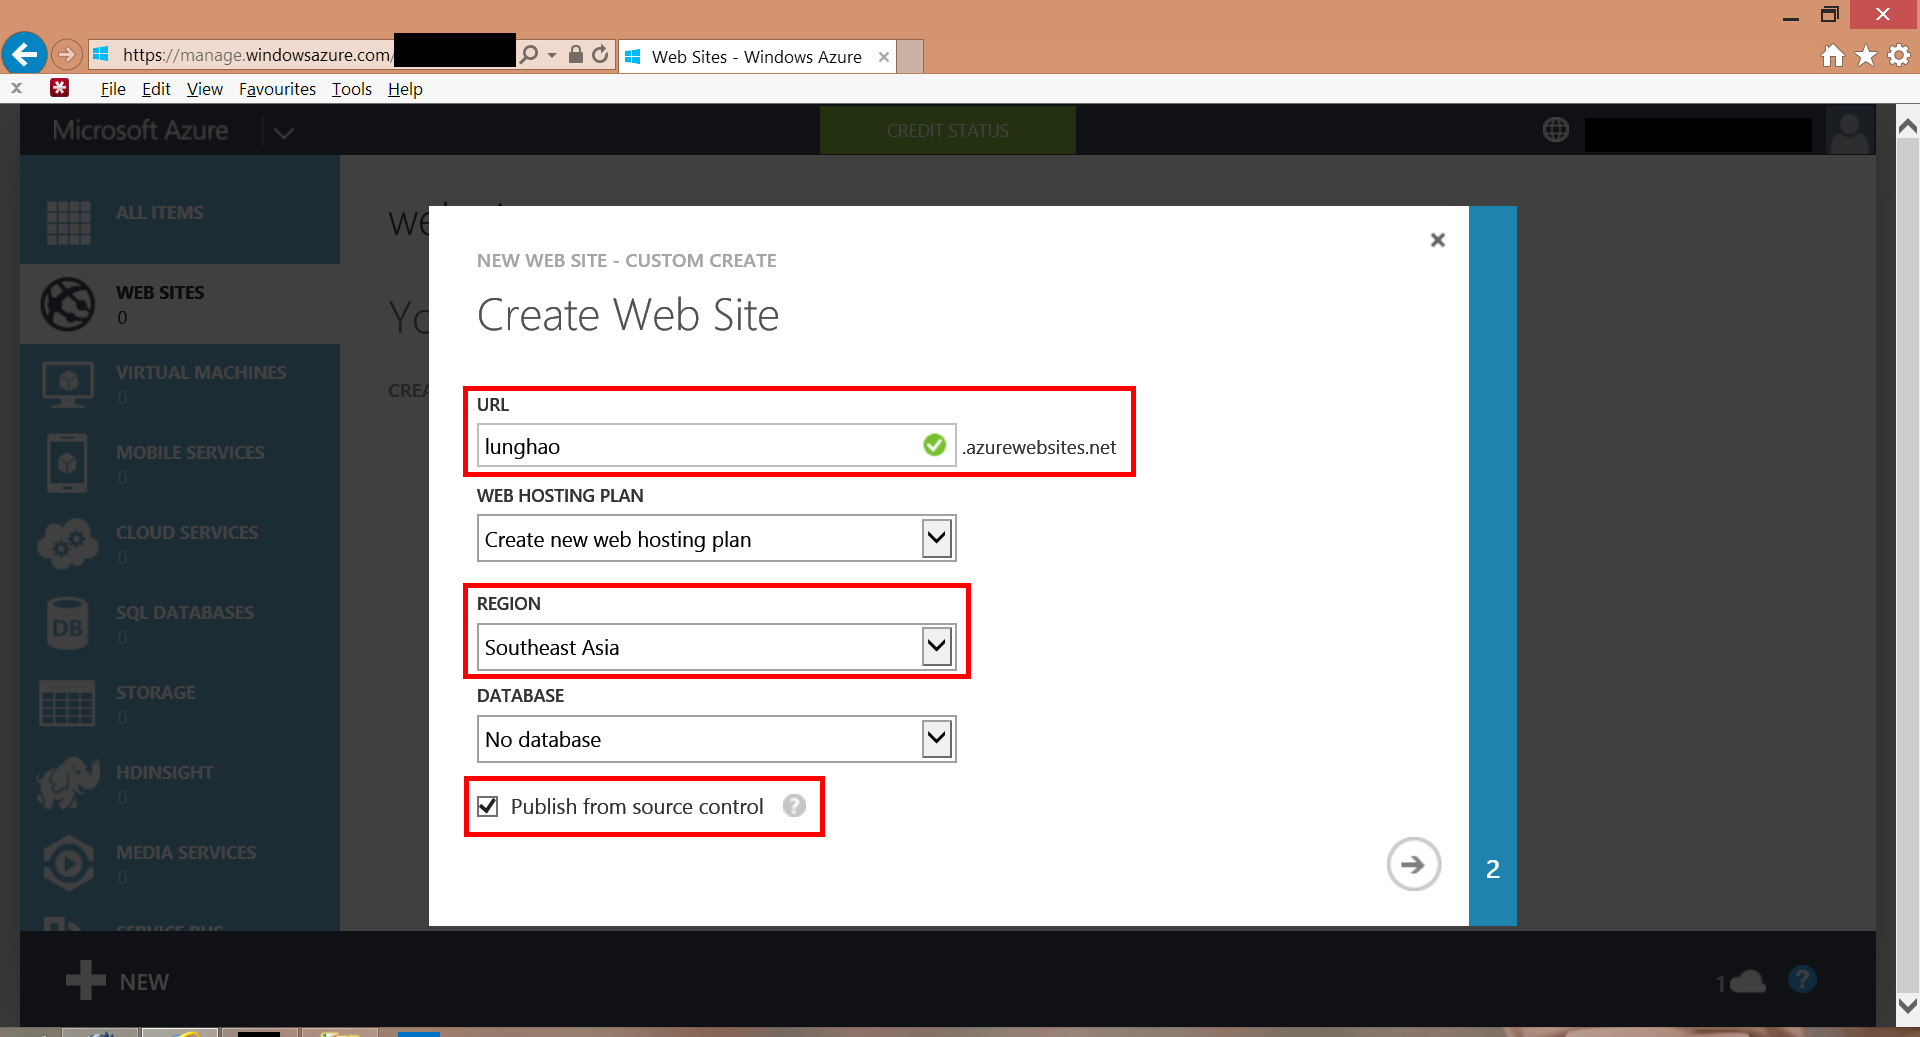Click the wizard step 2 indicator
1920x1037 pixels.
(1493, 869)
